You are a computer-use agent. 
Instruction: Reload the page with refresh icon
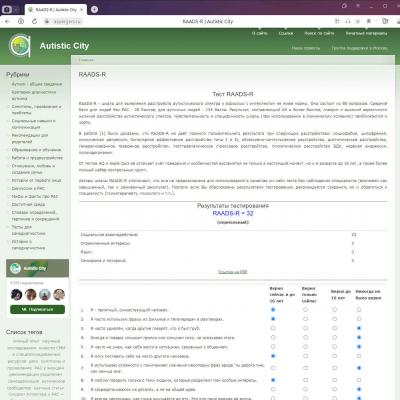(x=35, y=21)
